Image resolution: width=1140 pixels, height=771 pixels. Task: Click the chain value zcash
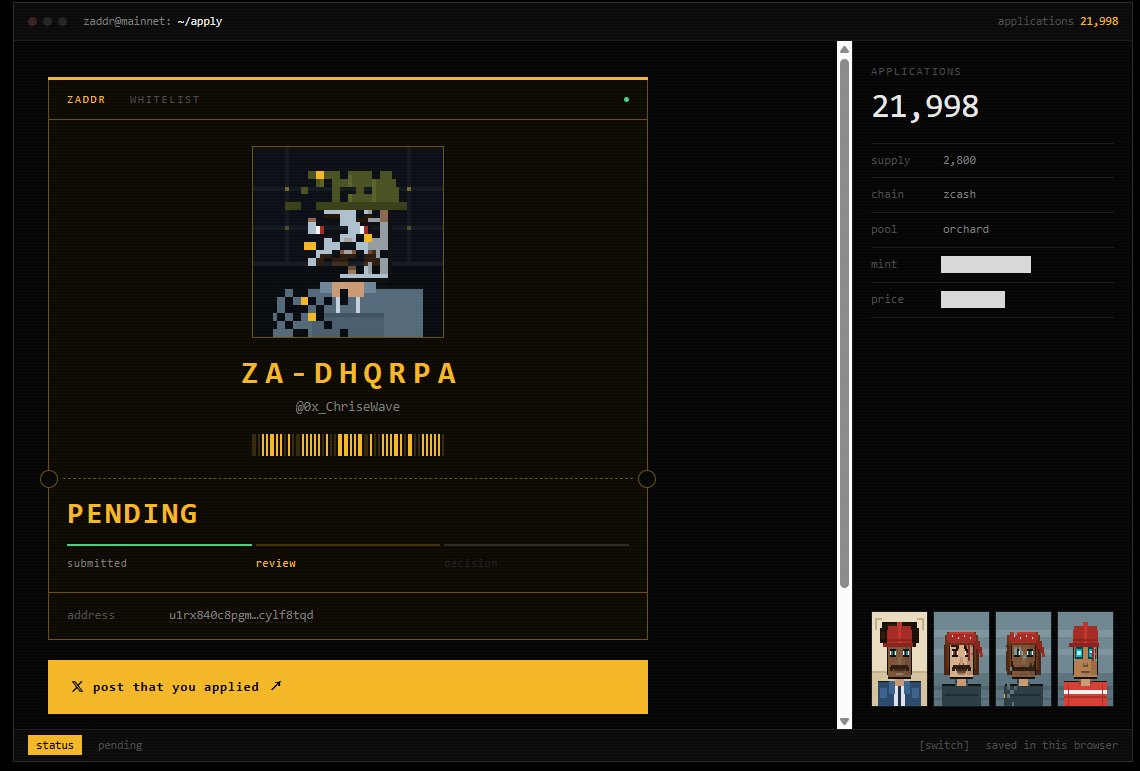point(959,194)
